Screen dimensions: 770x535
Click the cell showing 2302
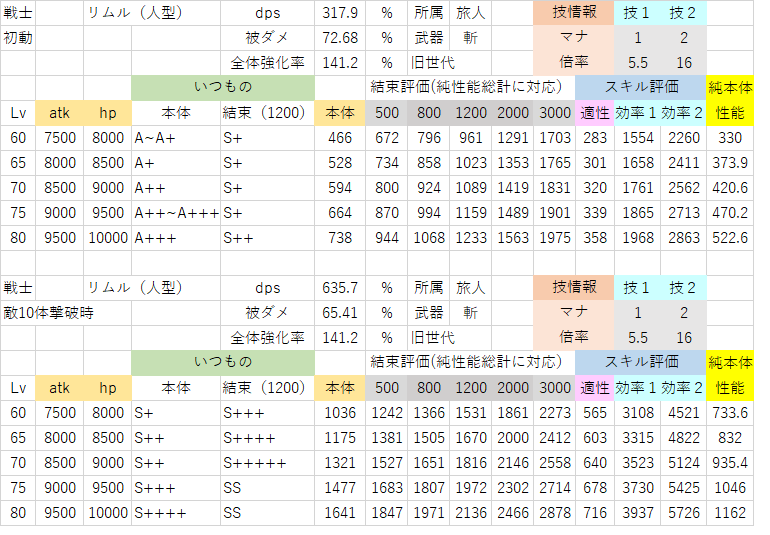512,488
